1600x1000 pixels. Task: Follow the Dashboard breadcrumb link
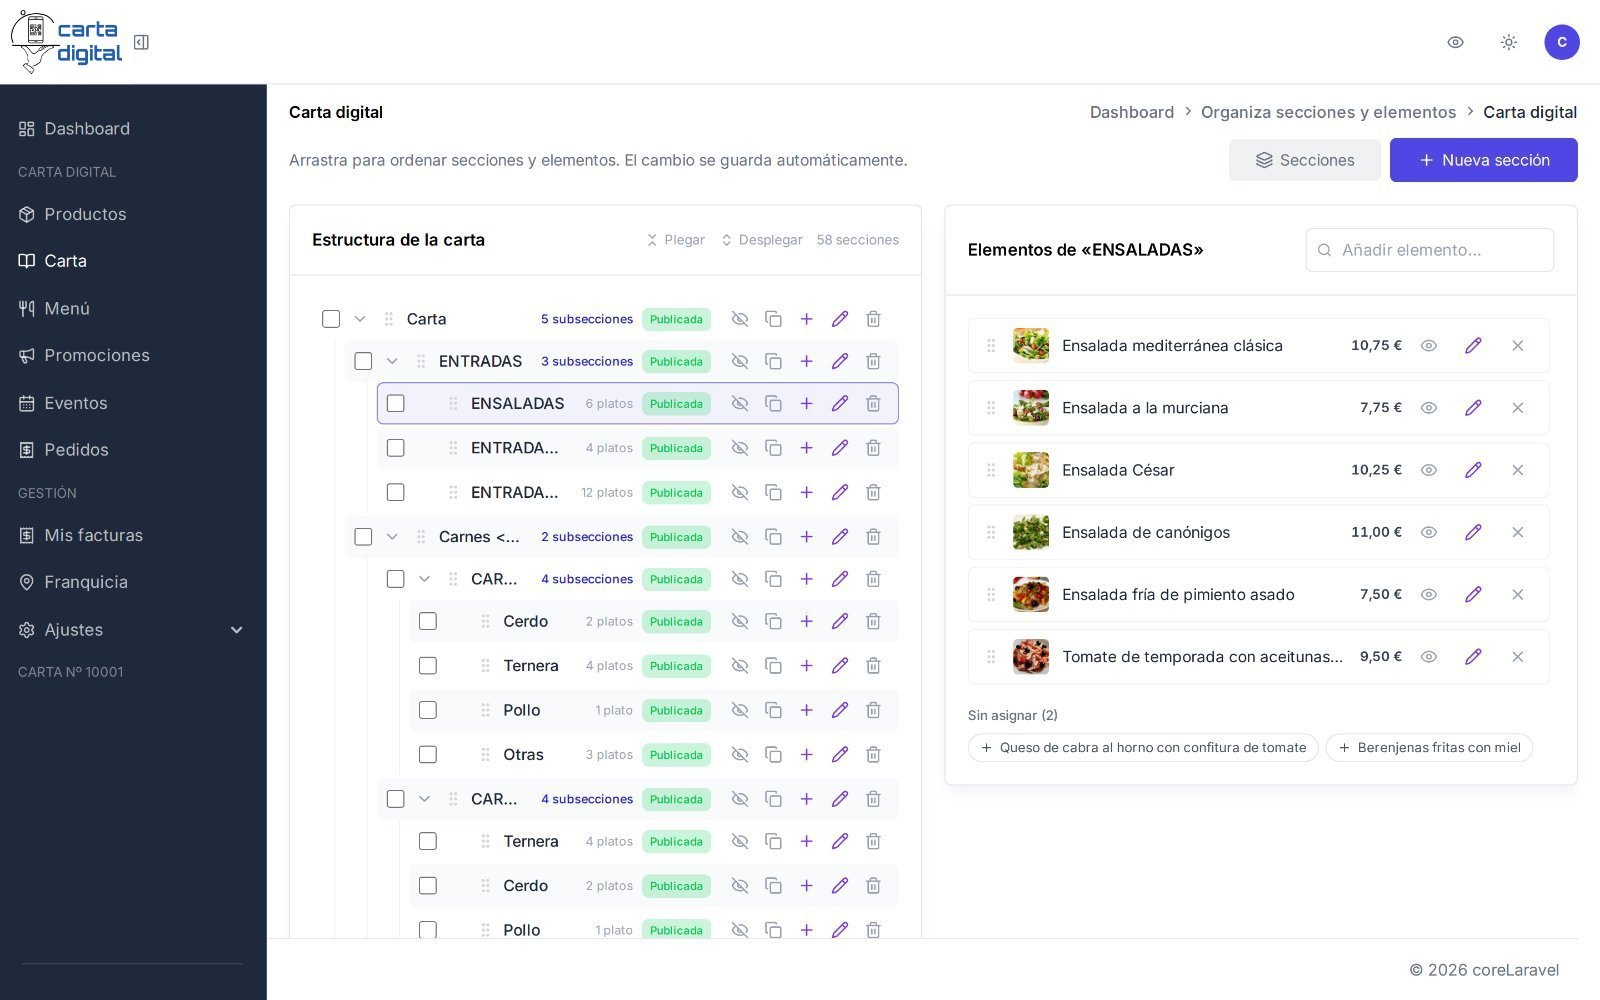(1132, 112)
